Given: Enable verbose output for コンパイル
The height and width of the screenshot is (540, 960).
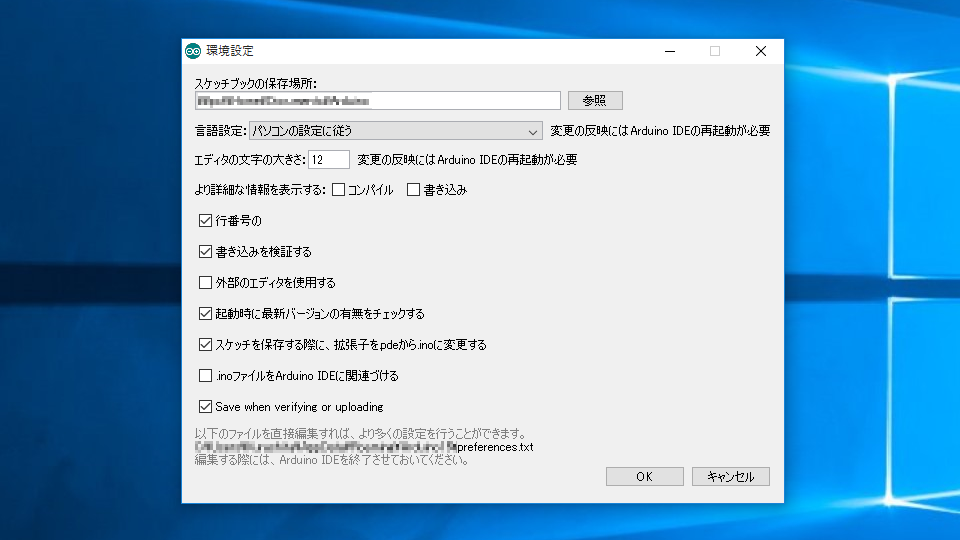Looking at the screenshot, I should [339, 190].
